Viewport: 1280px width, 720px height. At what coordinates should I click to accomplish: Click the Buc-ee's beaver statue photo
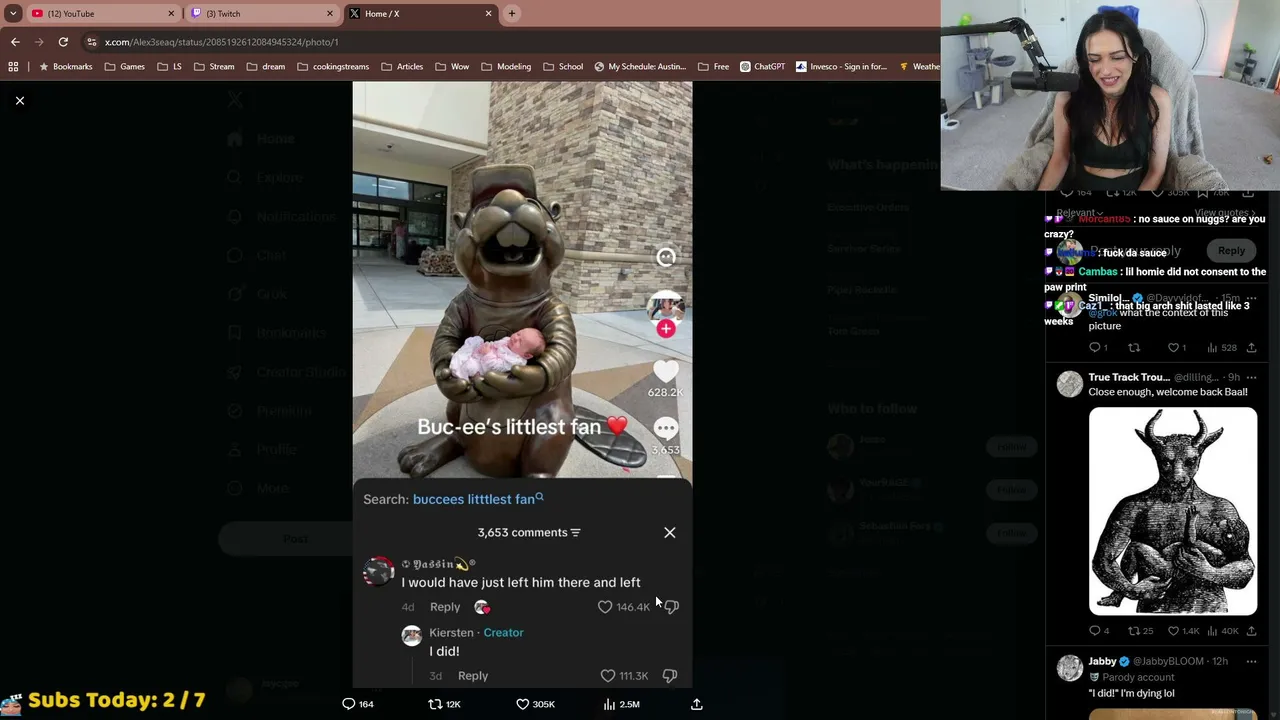[522, 280]
